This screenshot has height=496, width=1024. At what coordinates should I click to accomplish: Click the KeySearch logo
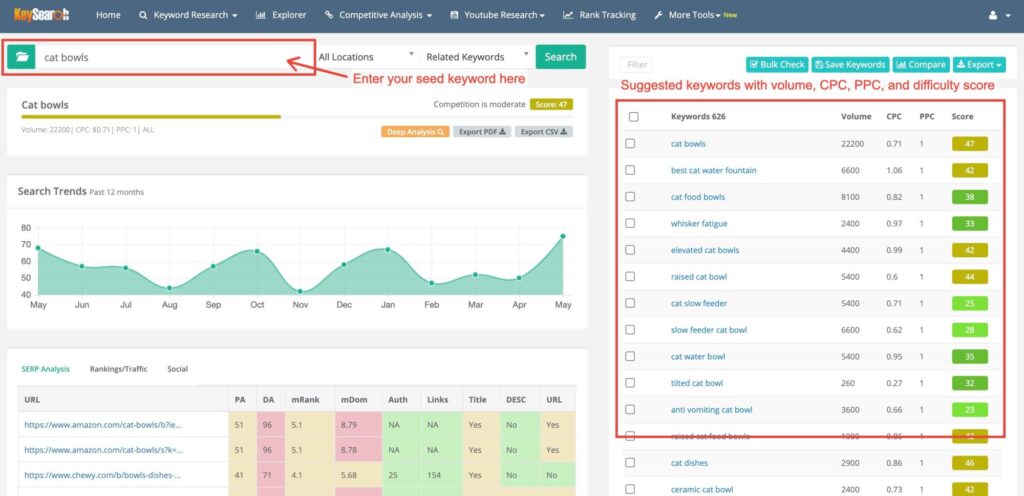41,15
